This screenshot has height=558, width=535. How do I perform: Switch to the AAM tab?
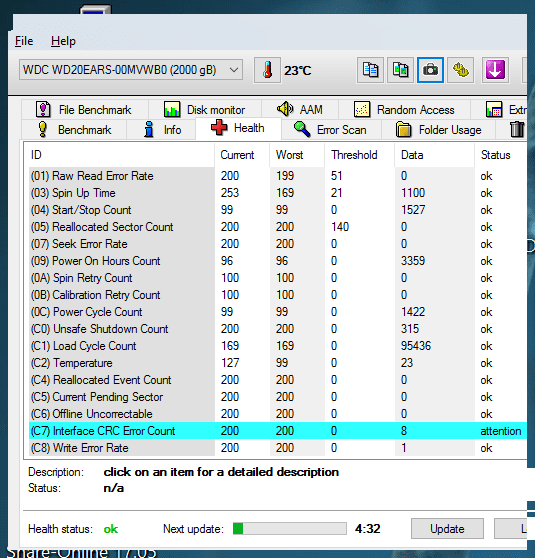300,110
